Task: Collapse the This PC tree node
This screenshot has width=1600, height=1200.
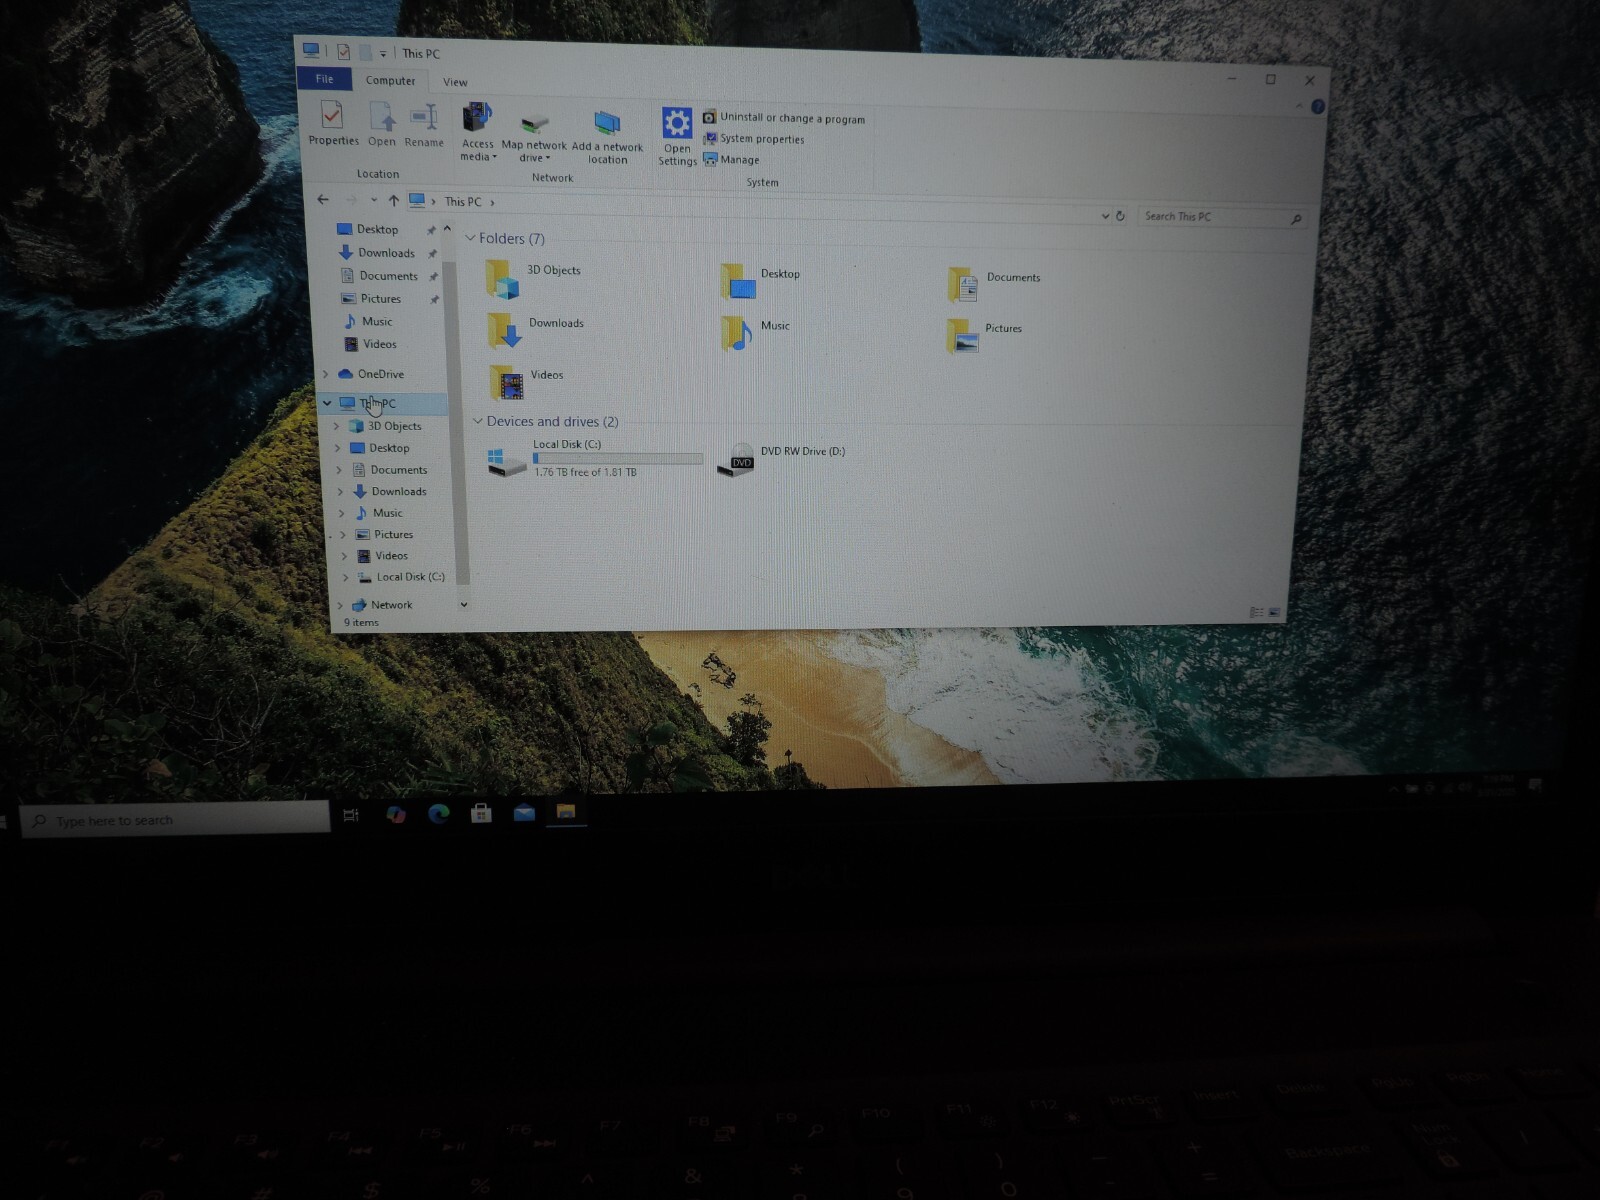Action: [x=327, y=403]
